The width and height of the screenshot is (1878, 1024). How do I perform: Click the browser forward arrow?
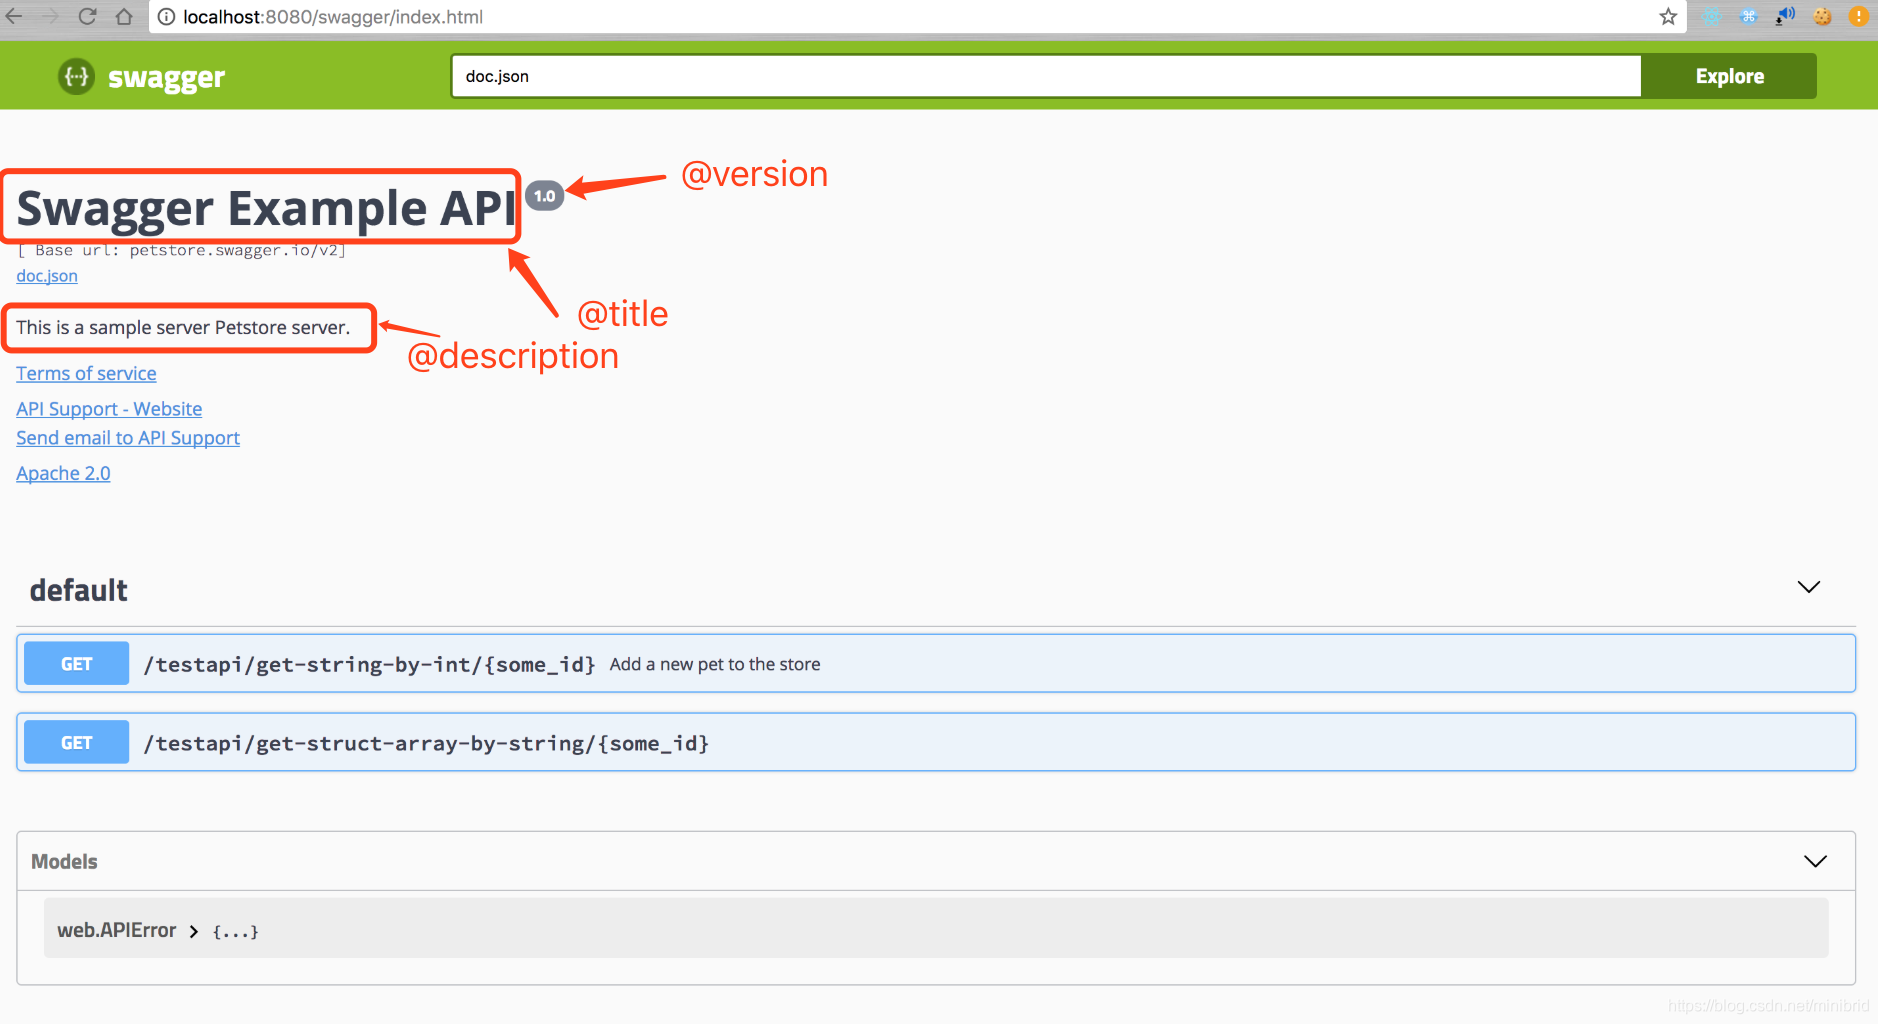pyautogui.click(x=50, y=16)
